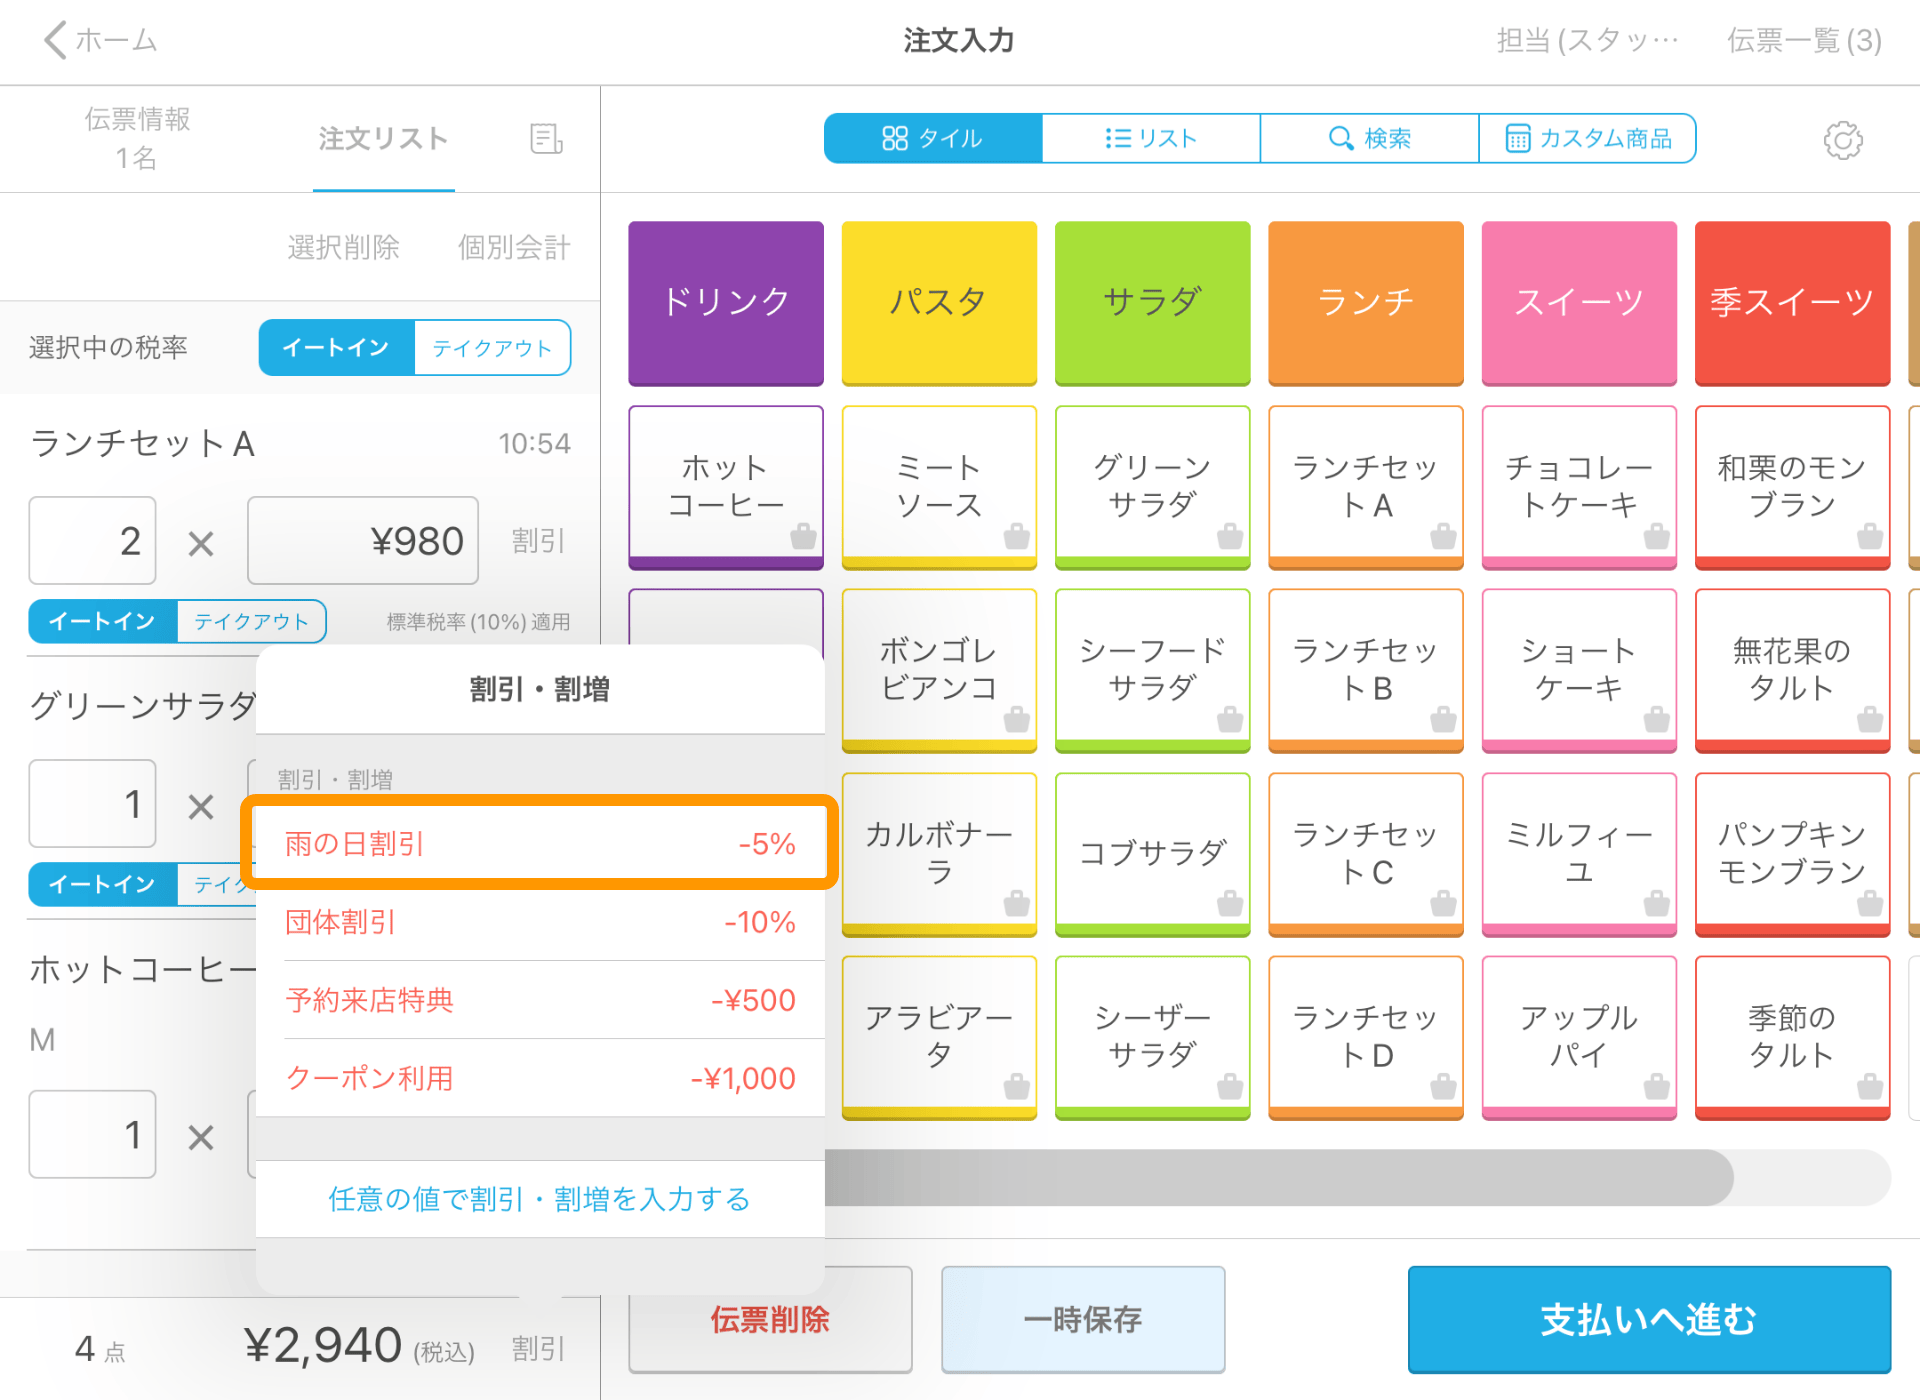Switch to リスト view

(x=1151, y=138)
